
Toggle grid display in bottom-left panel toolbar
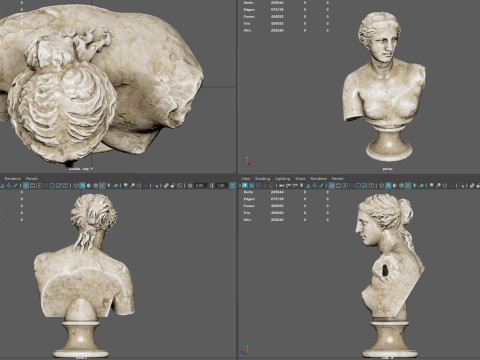pyautogui.click(x=26, y=185)
